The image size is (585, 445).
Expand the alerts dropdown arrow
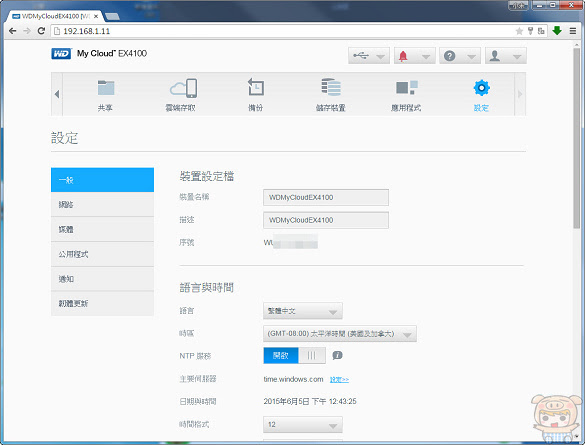point(426,57)
